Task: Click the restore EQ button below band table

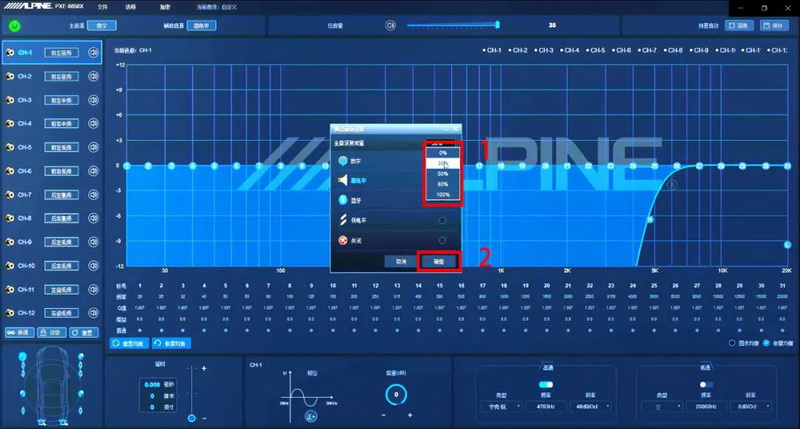Action: pos(172,343)
